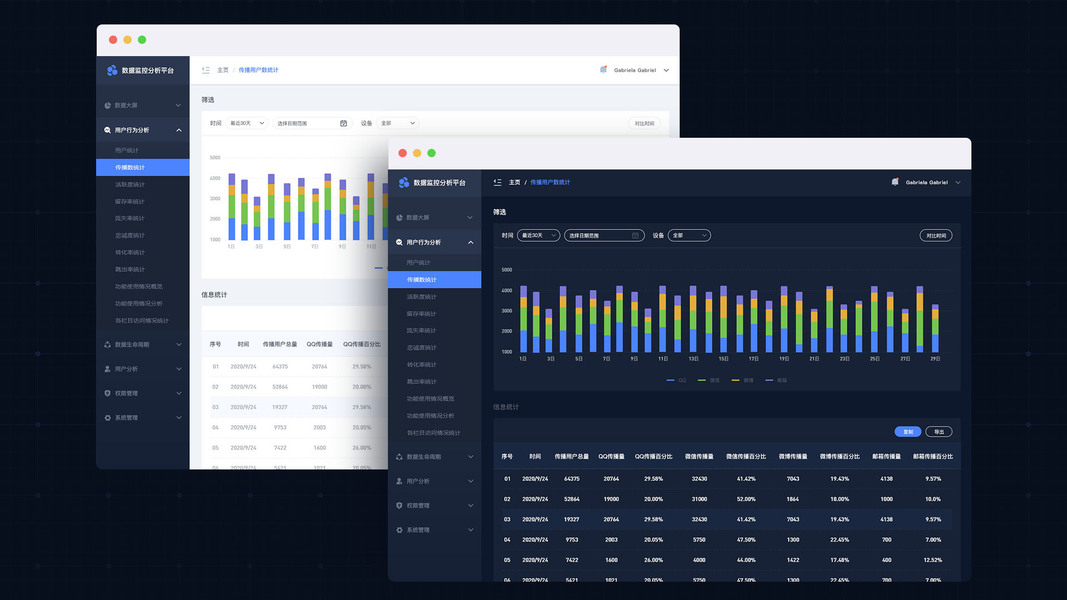Select 各栏目访问情况统计 in light window sidebar
This screenshot has height=600, width=1067.
click(x=142, y=320)
